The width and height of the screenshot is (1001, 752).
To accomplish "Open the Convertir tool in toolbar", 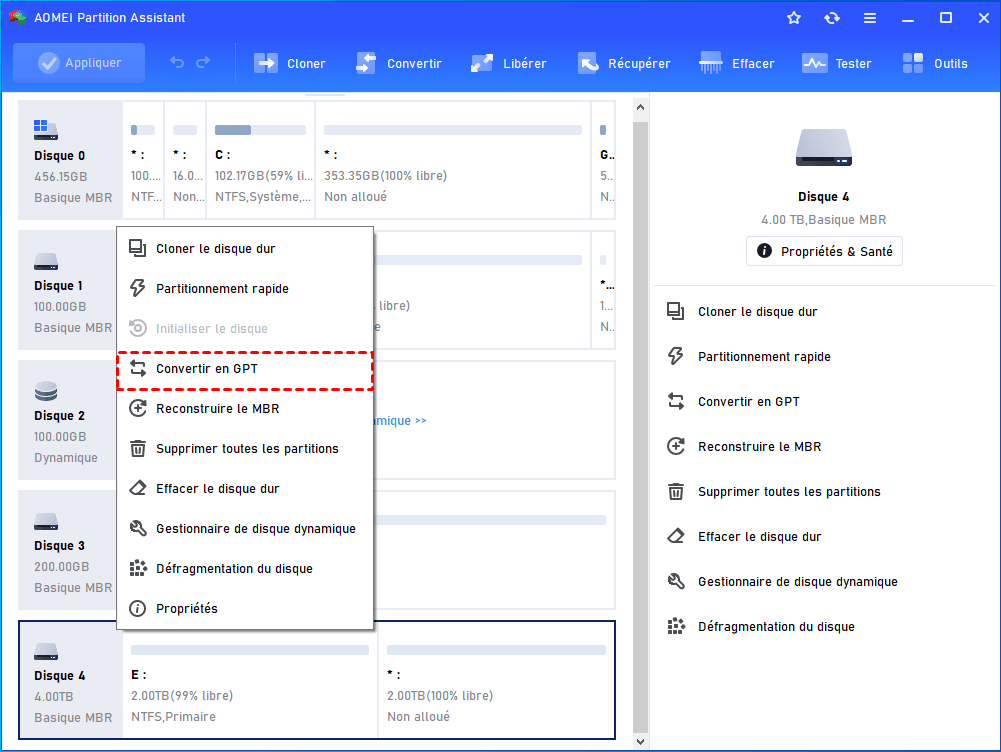I will point(366,63).
